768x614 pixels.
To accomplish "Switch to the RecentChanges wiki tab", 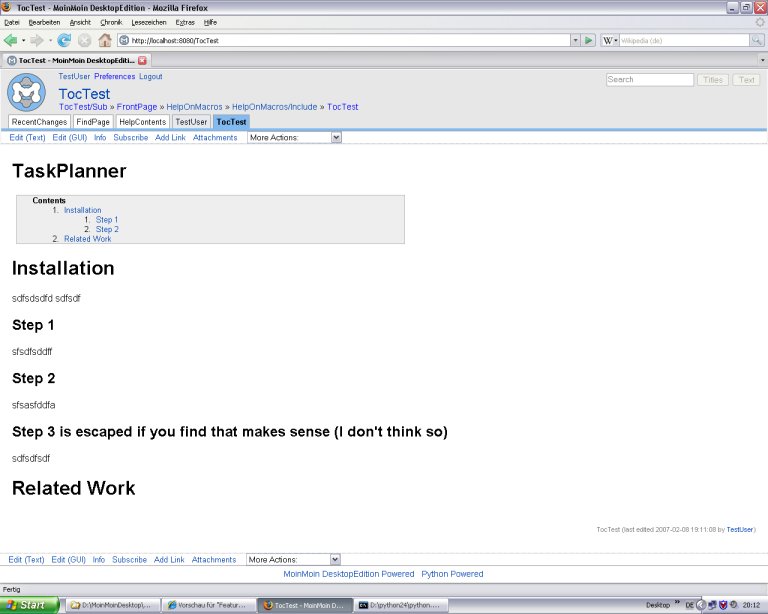I will coord(40,122).
